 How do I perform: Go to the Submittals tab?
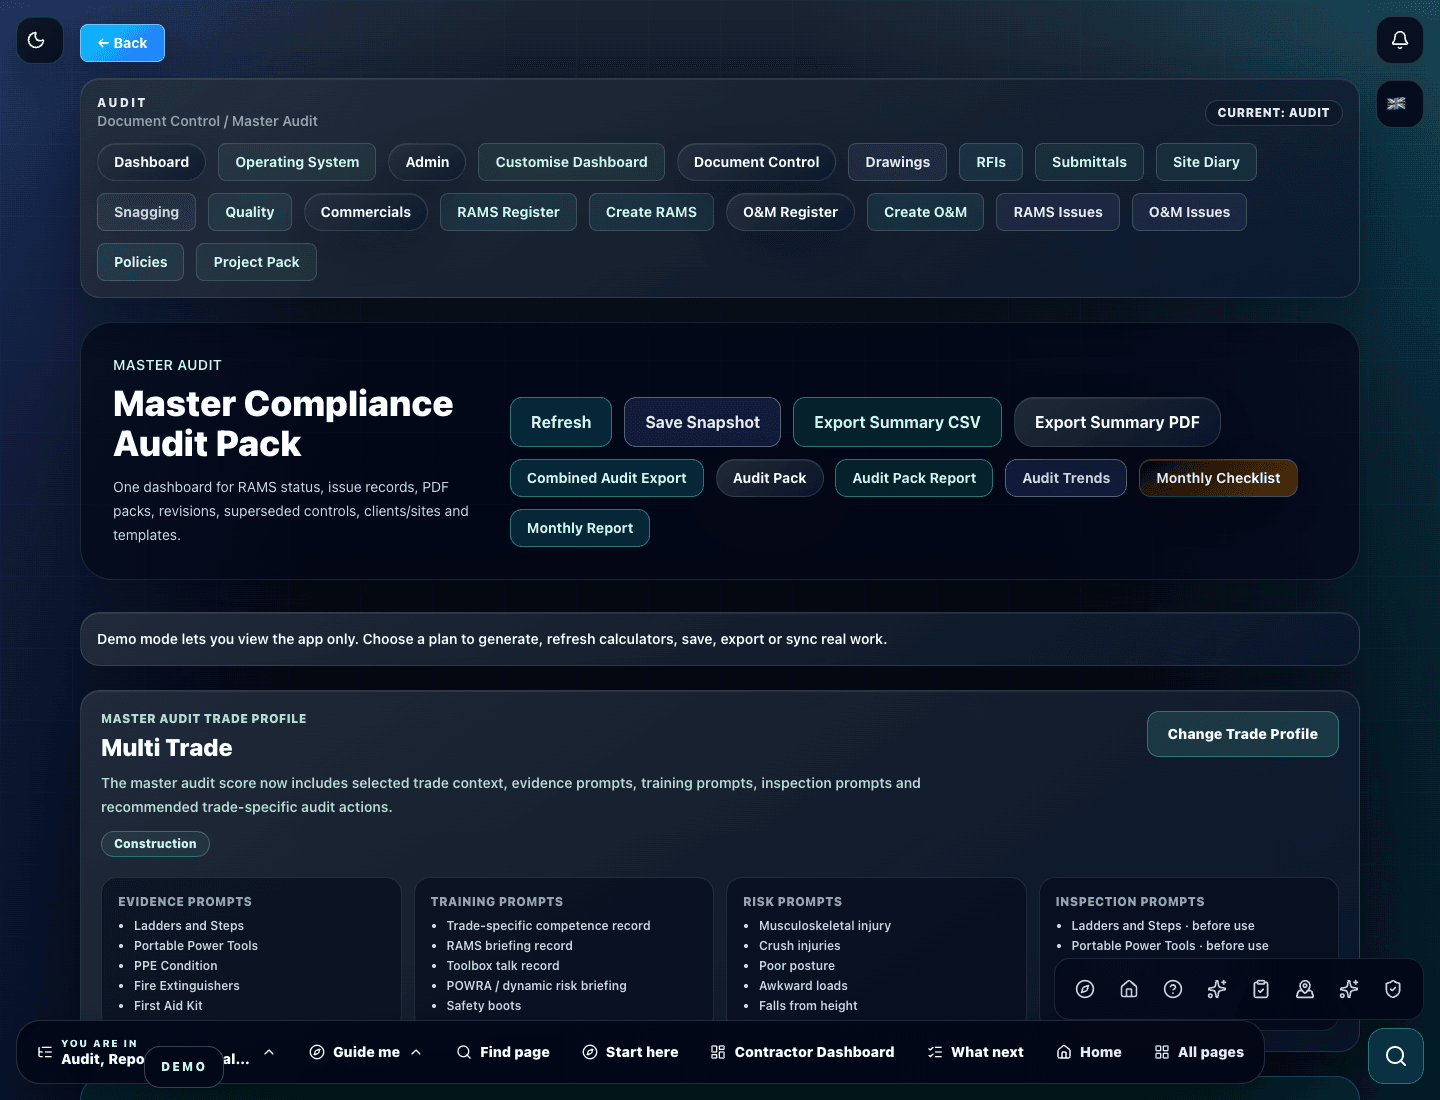click(x=1089, y=162)
